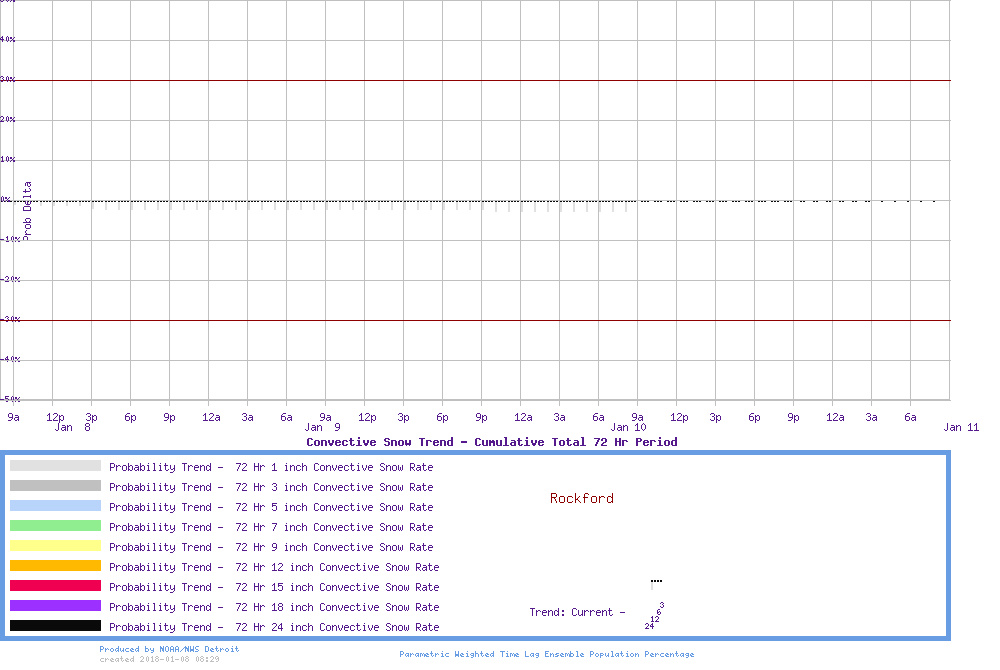Choose the purple 18 inch legend swatch
Image resolution: width=1000 pixels, height=670 pixels.
click(x=55, y=606)
